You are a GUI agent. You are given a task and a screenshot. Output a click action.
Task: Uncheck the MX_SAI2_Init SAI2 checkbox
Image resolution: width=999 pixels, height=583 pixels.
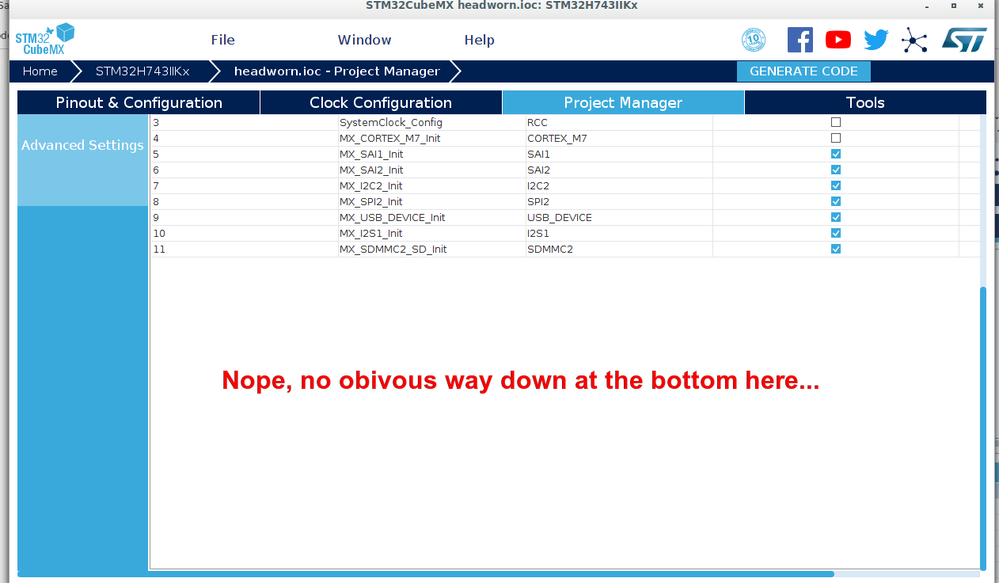[836, 170]
